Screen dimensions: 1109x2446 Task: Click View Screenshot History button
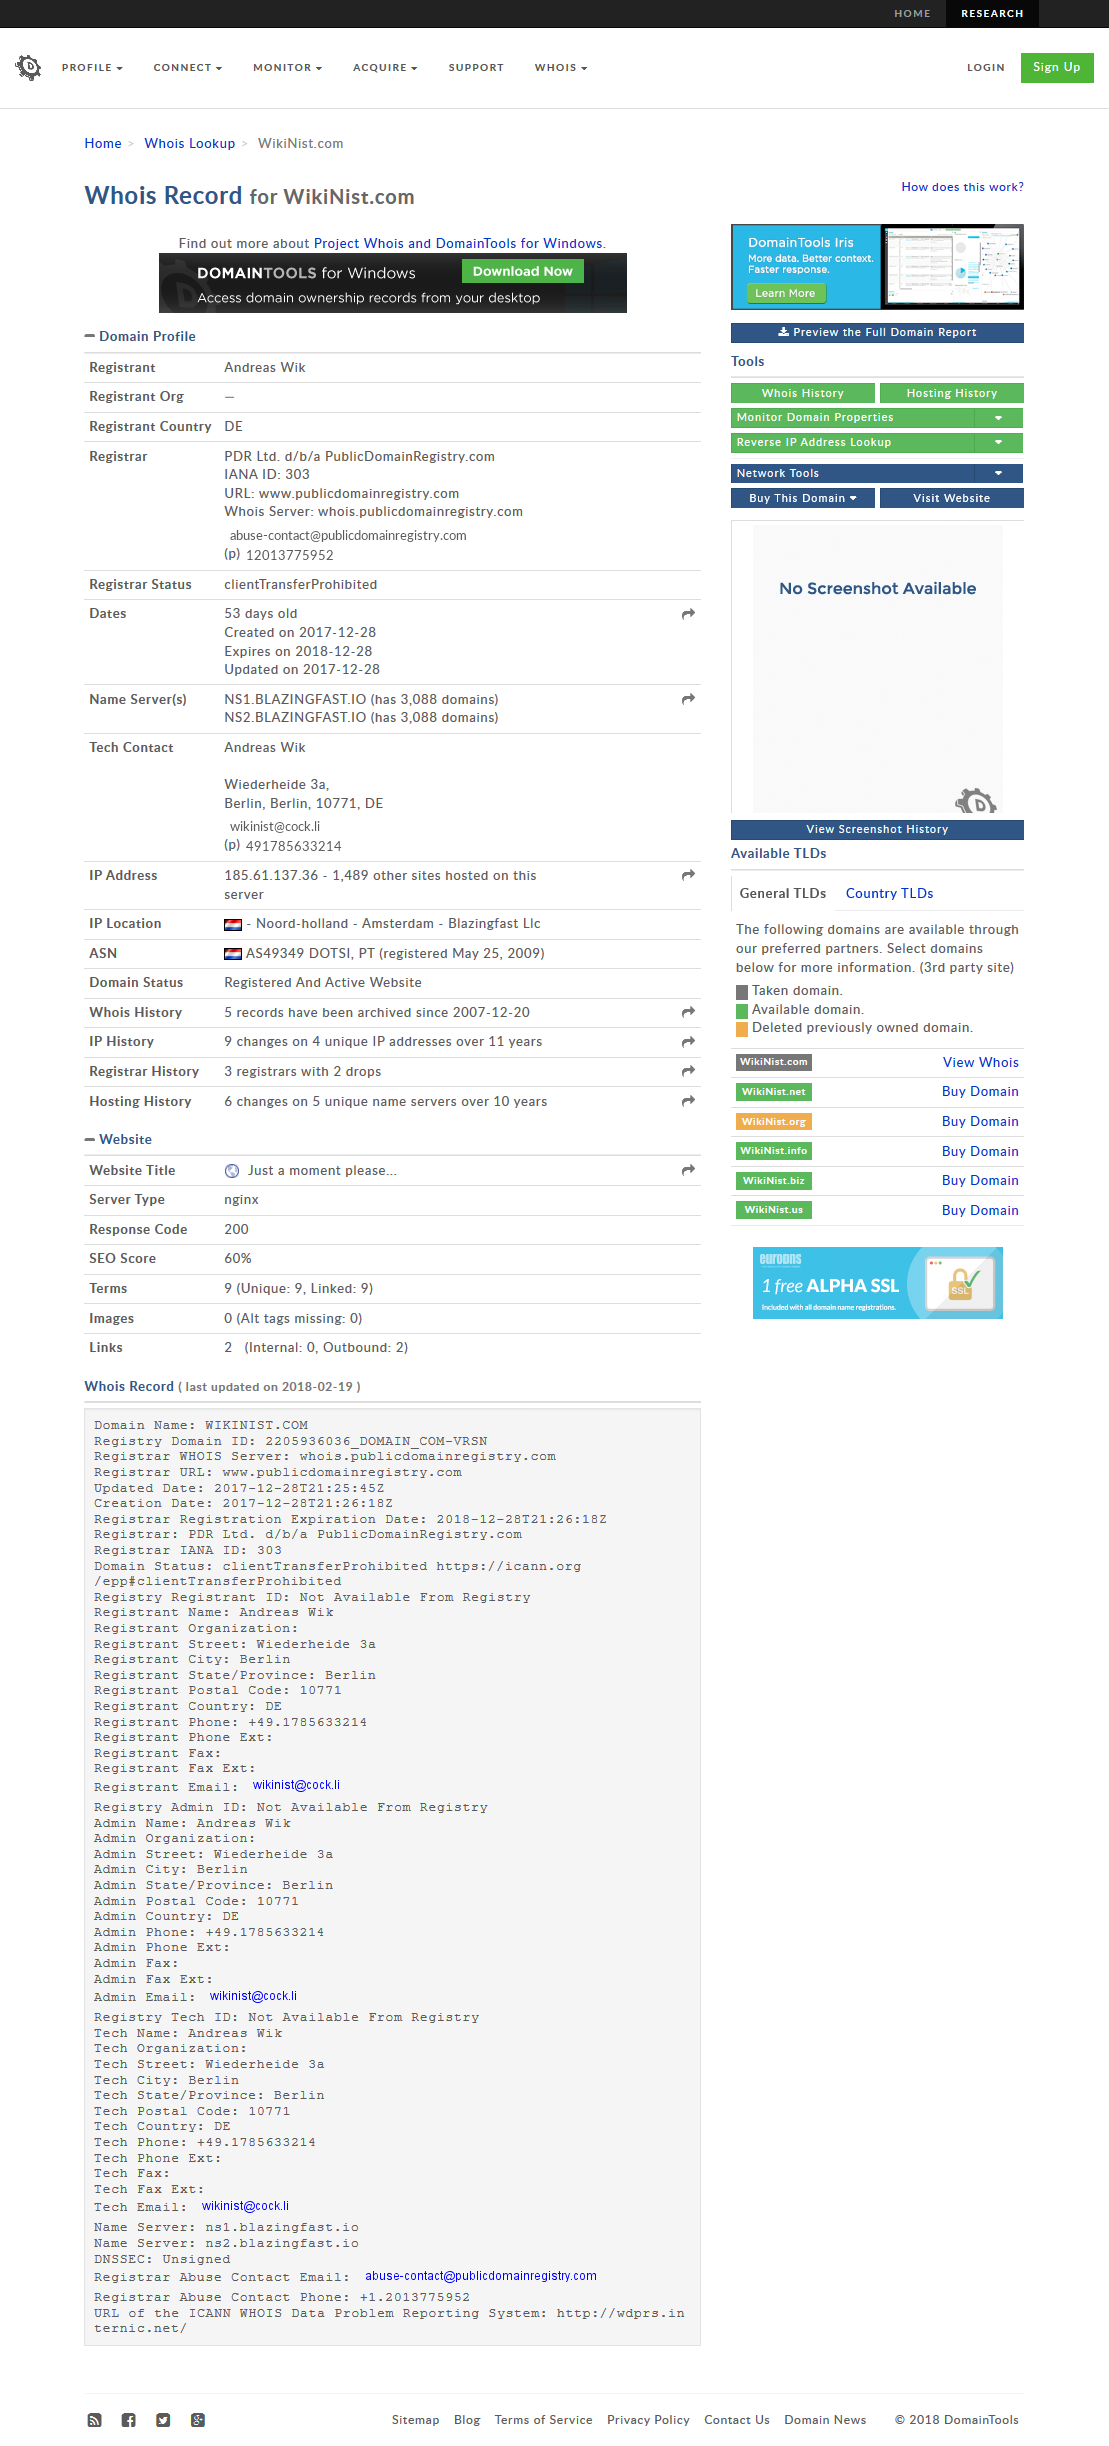point(877,830)
